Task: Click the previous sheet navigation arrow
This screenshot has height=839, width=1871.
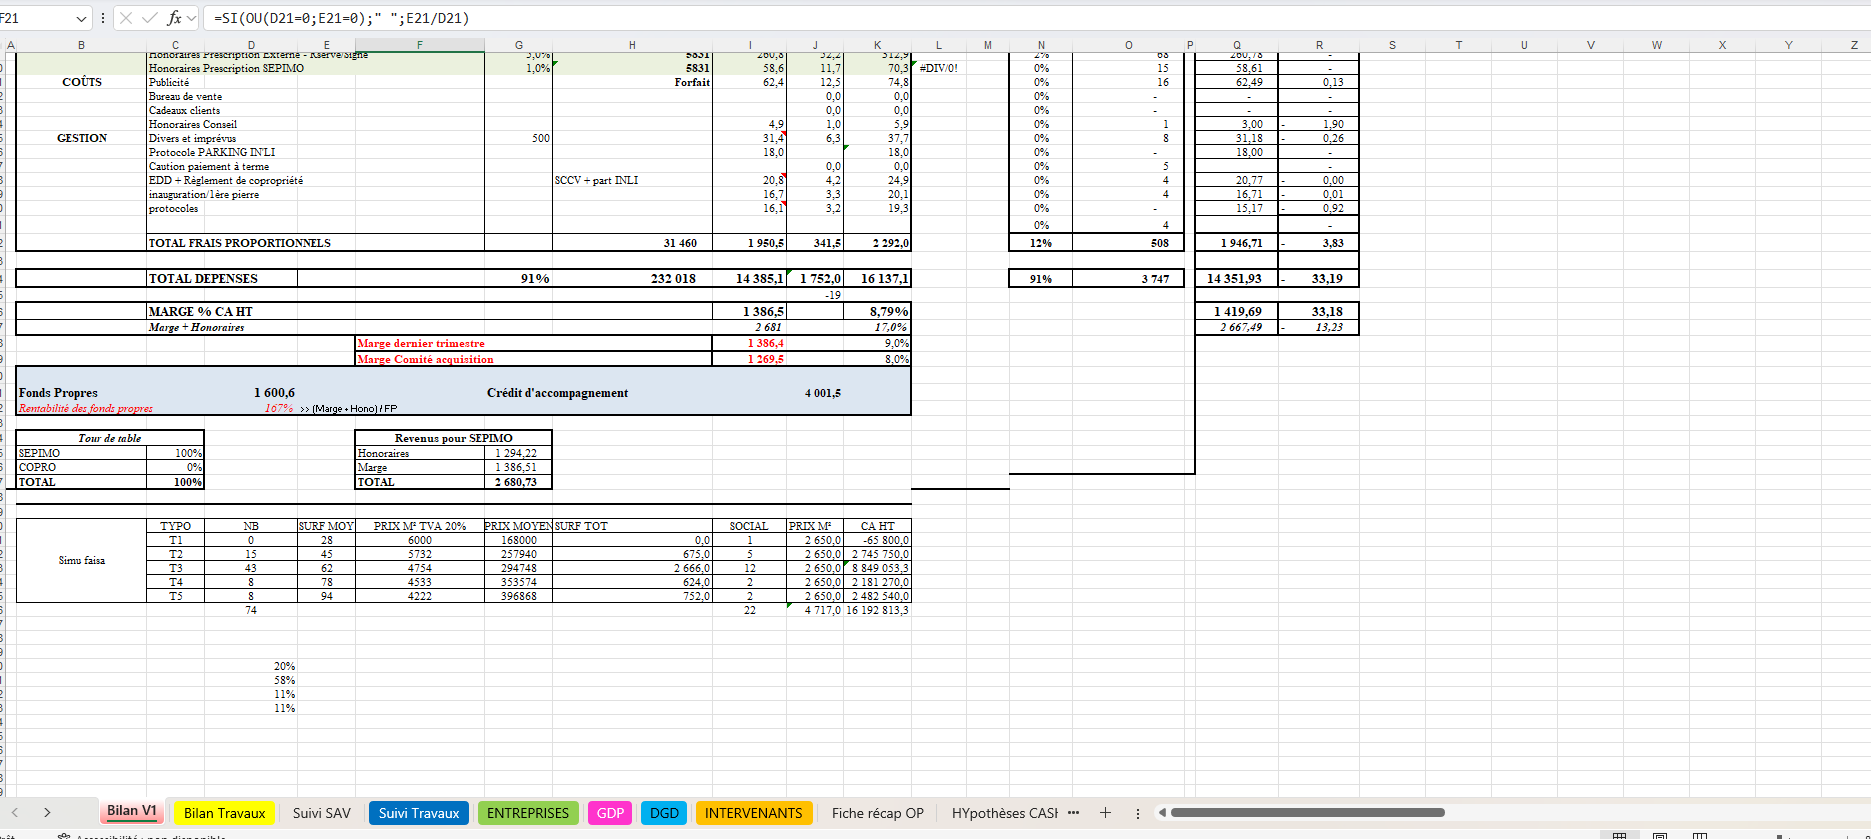Action: (14, 813)
